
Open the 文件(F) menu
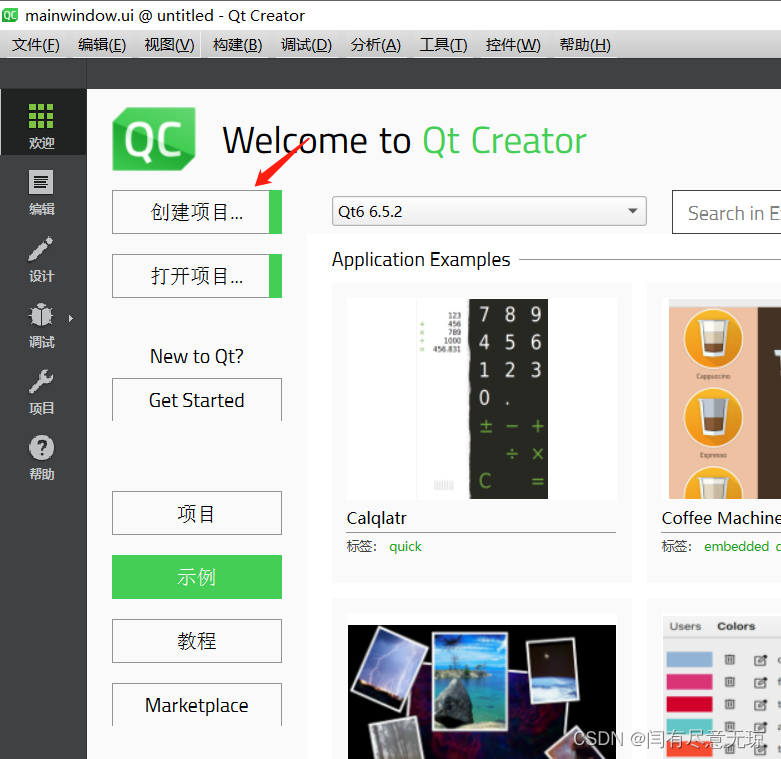tap(36, 45)
